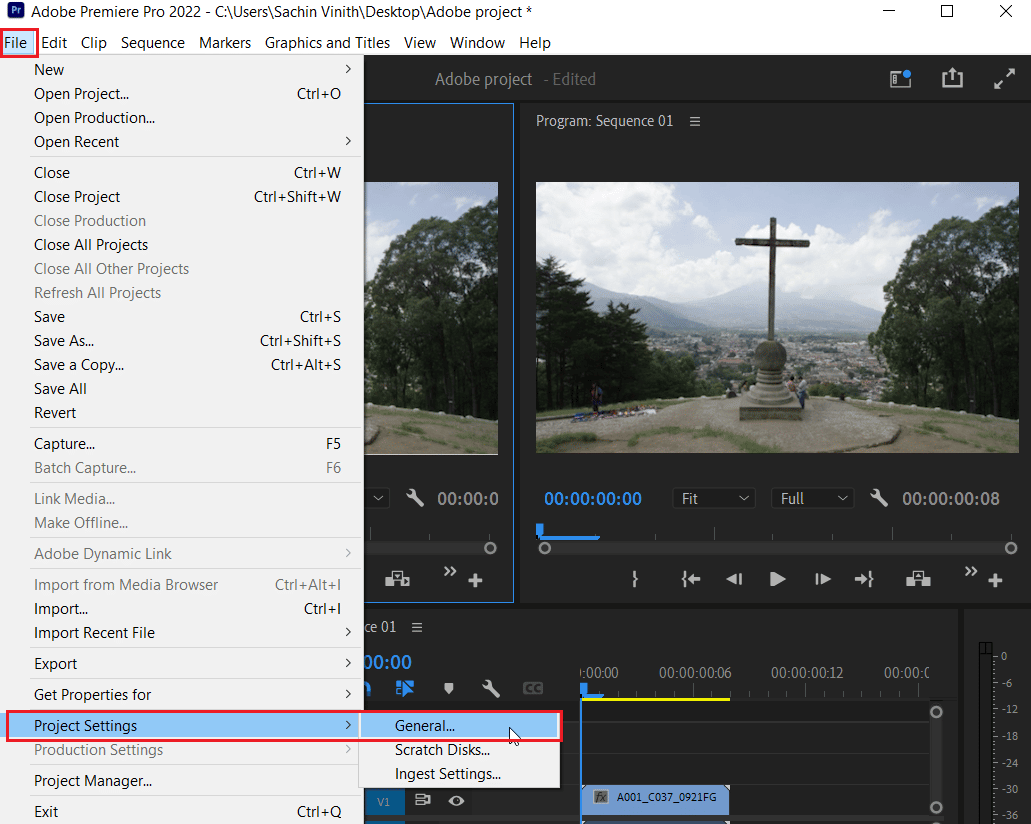1031x824 pixels.
Task: Choose Ingest Settings... option
Action: (x=460, y=774)
